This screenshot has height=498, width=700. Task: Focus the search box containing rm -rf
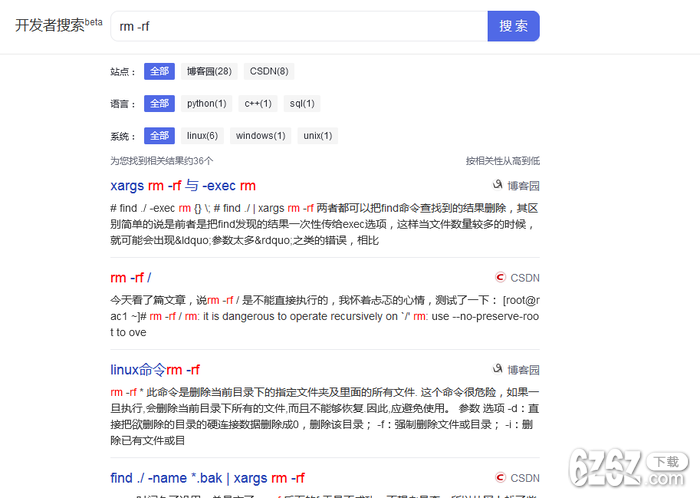[299, 26]
